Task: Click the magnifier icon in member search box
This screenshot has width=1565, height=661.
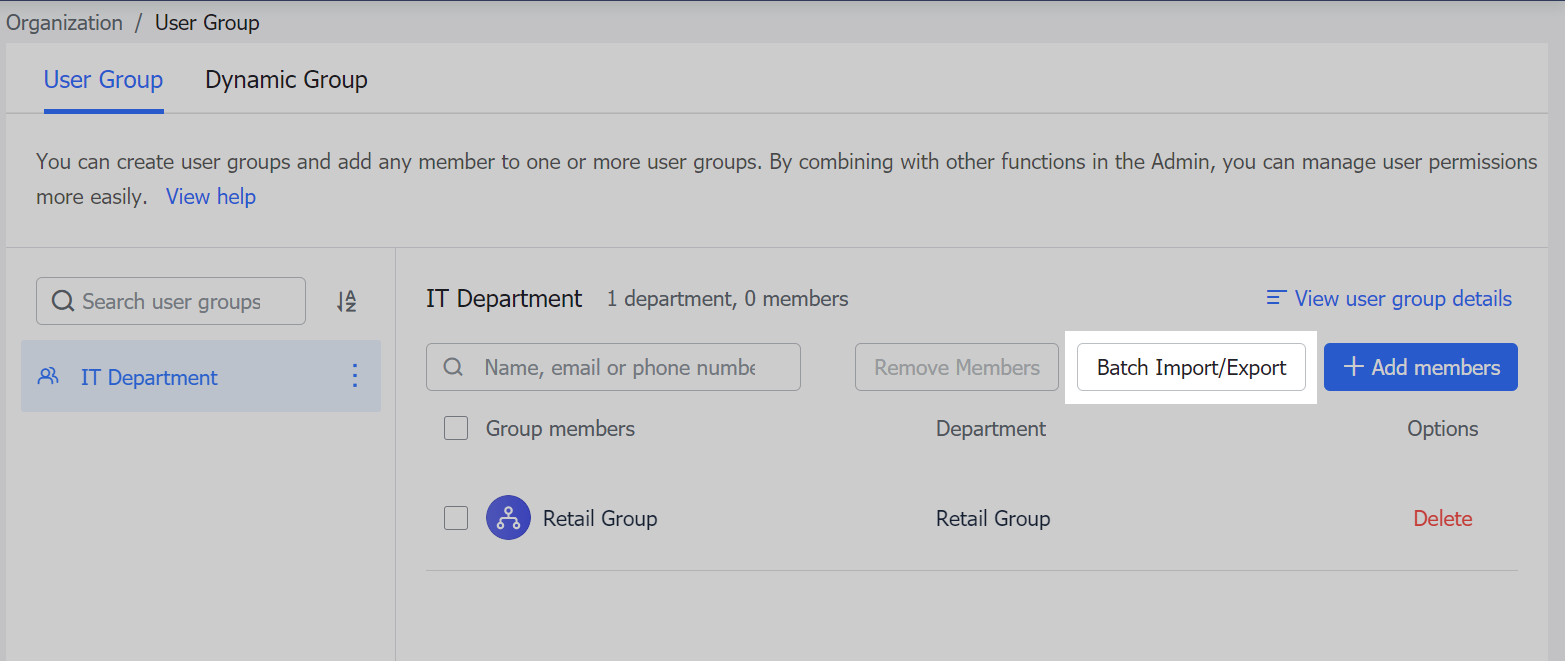Action: (453, 367)
